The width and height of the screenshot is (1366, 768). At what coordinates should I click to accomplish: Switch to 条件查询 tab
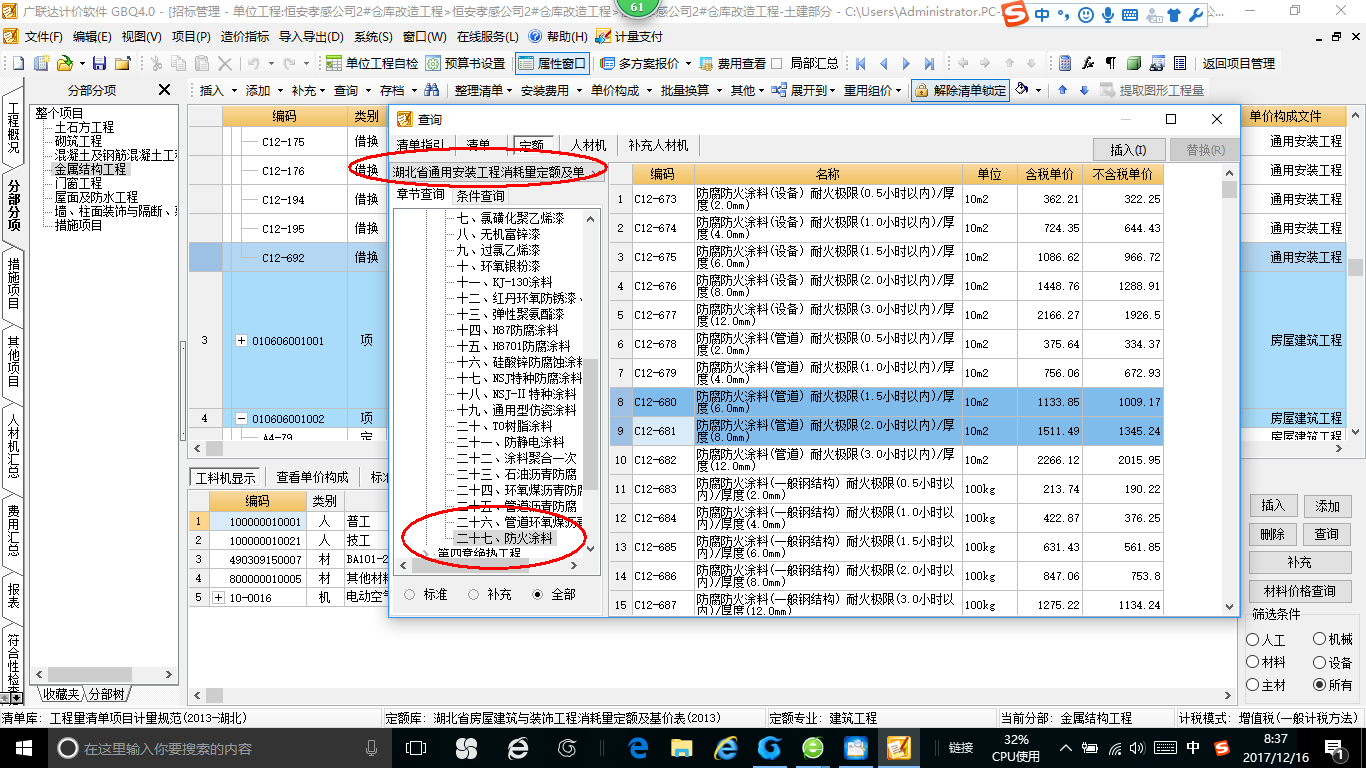(x=481, y=196)
